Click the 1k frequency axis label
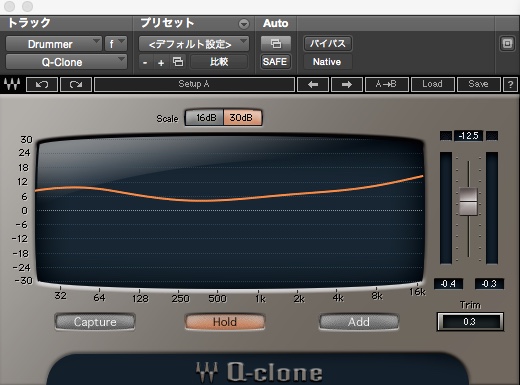This screenshot has width=520, height=385. pyautogui.click(x=260, y=299)
